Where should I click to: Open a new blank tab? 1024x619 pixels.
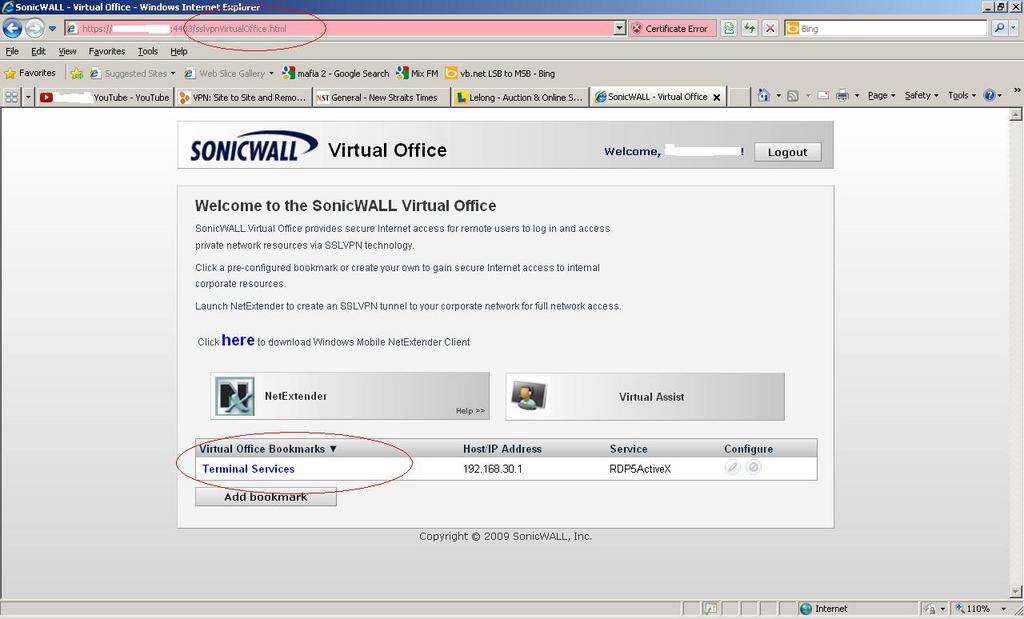point(739,97)
